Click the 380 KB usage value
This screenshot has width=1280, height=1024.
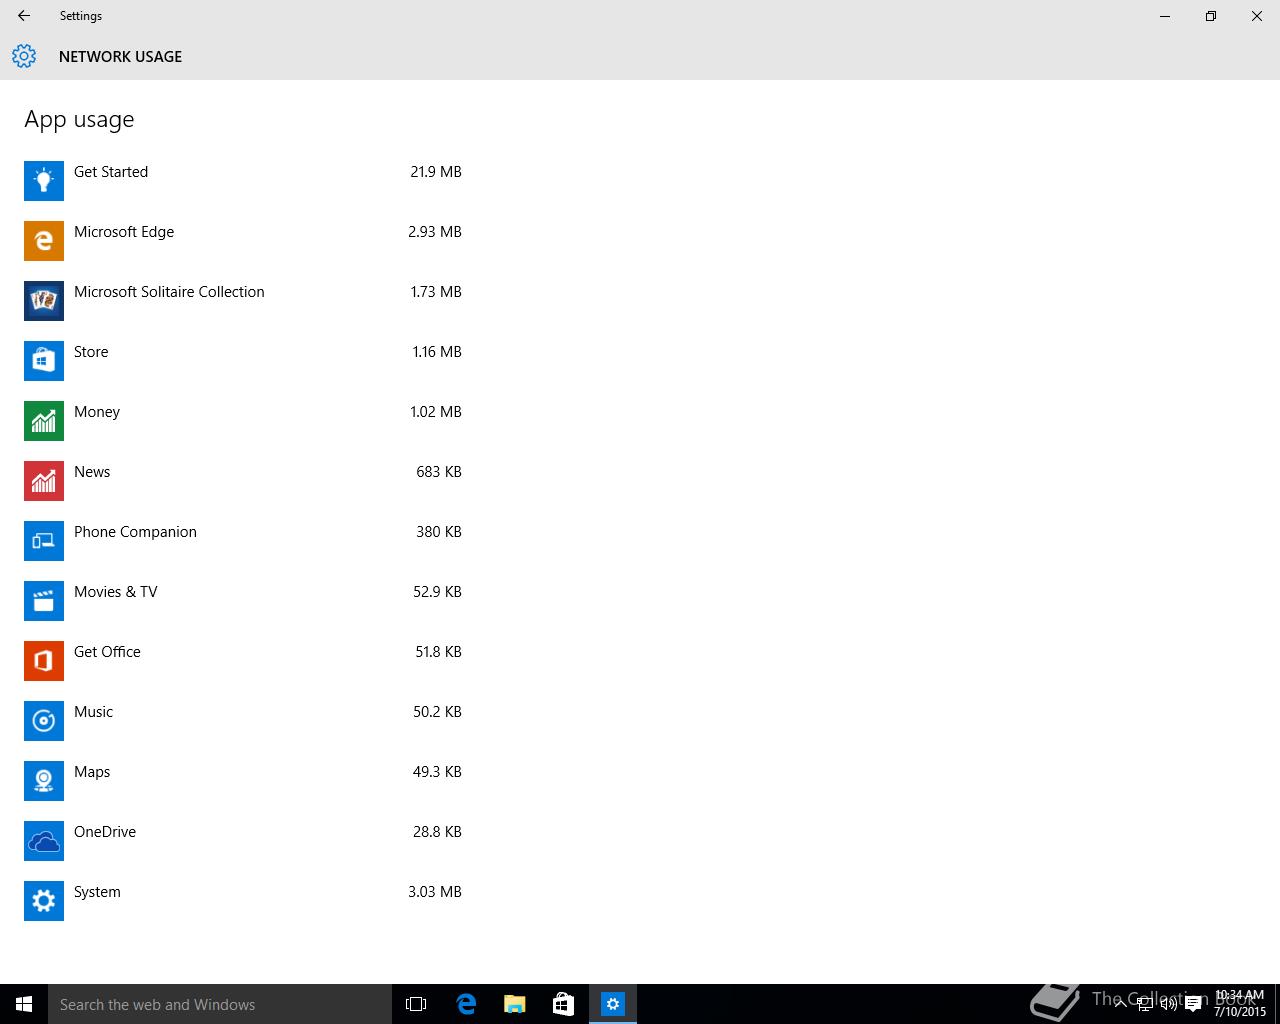pos(439,532)
